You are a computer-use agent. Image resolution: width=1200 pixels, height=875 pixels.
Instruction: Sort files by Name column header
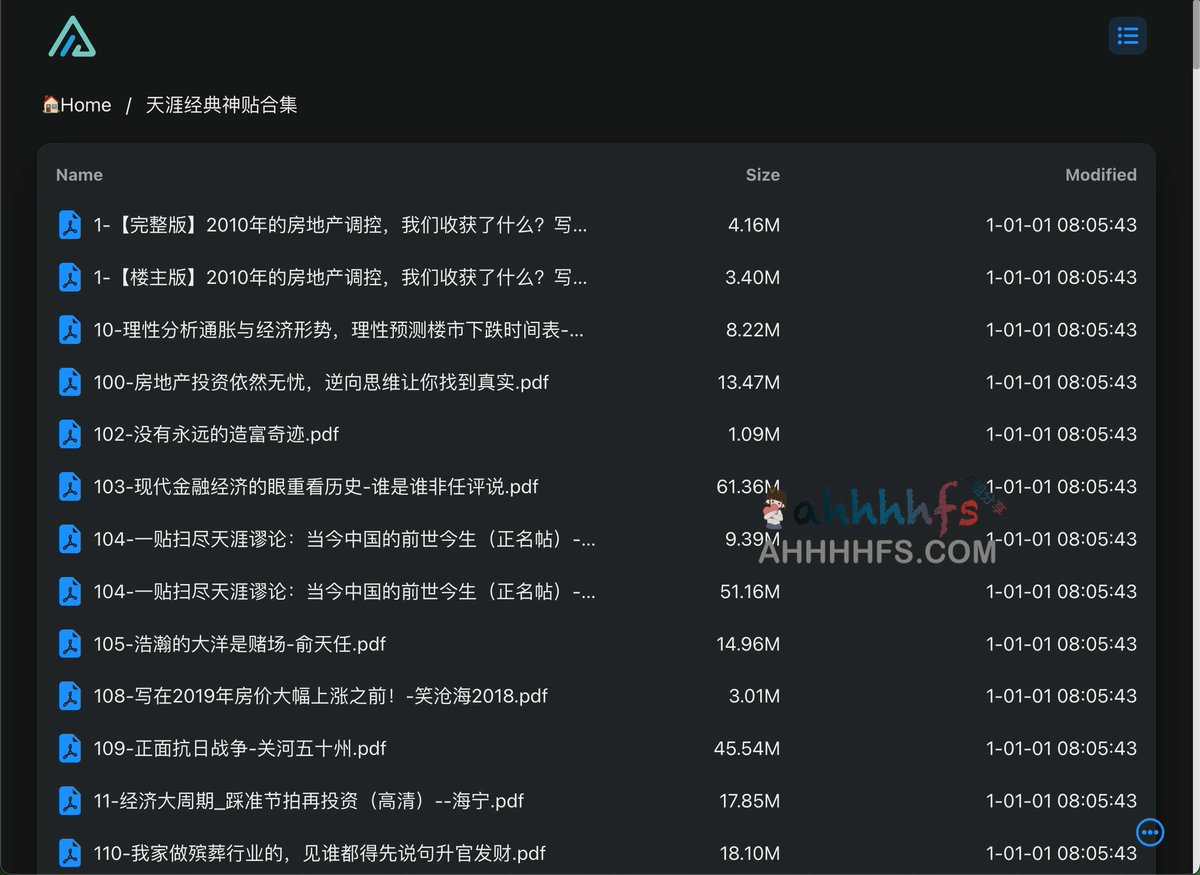click(79, 175)
